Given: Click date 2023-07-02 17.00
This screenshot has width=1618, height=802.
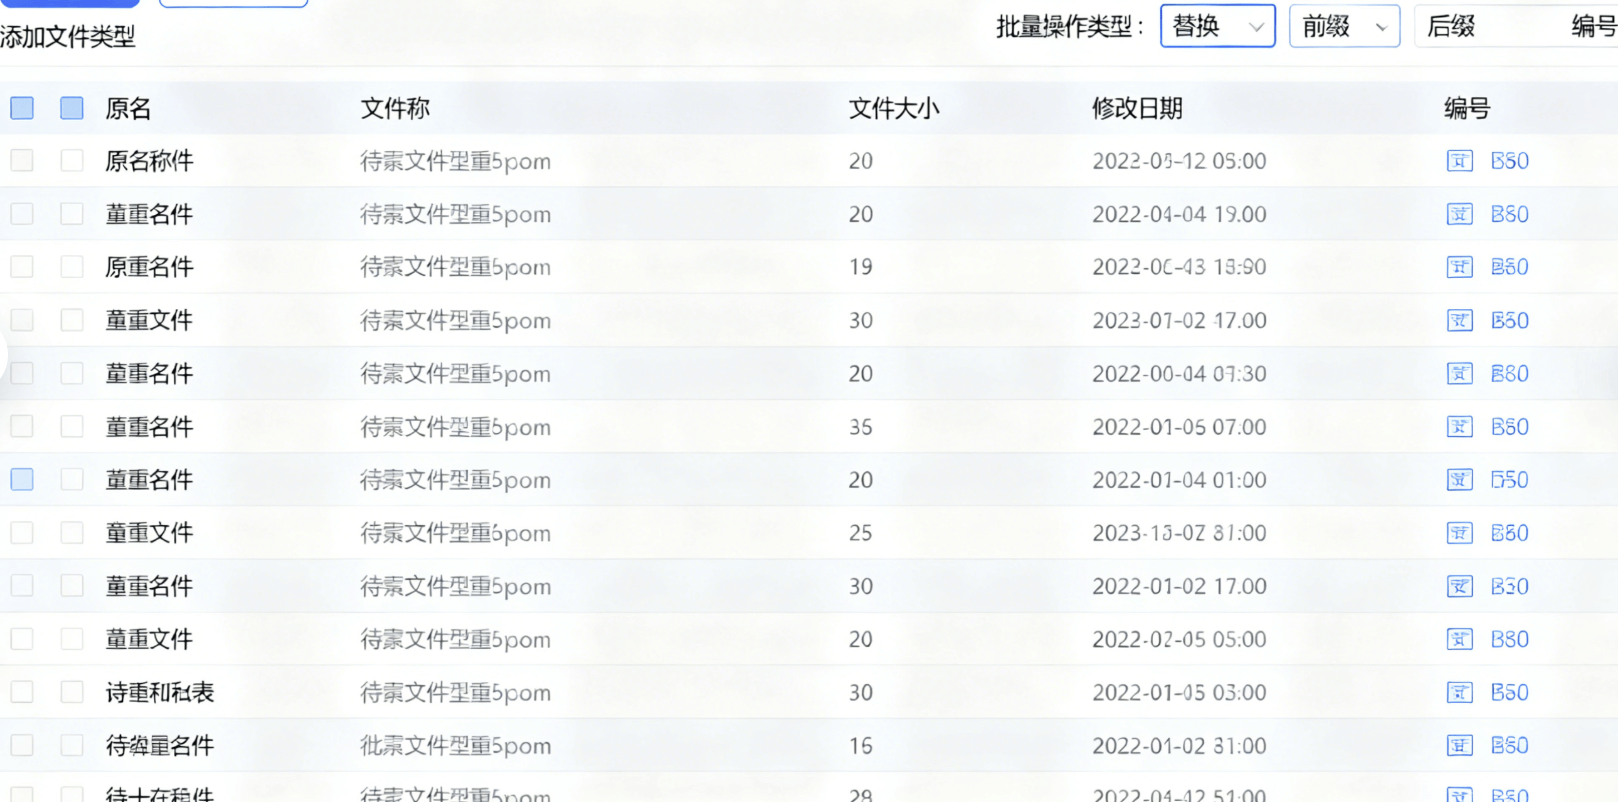Looking at the screenshot, I should 1179,321.
